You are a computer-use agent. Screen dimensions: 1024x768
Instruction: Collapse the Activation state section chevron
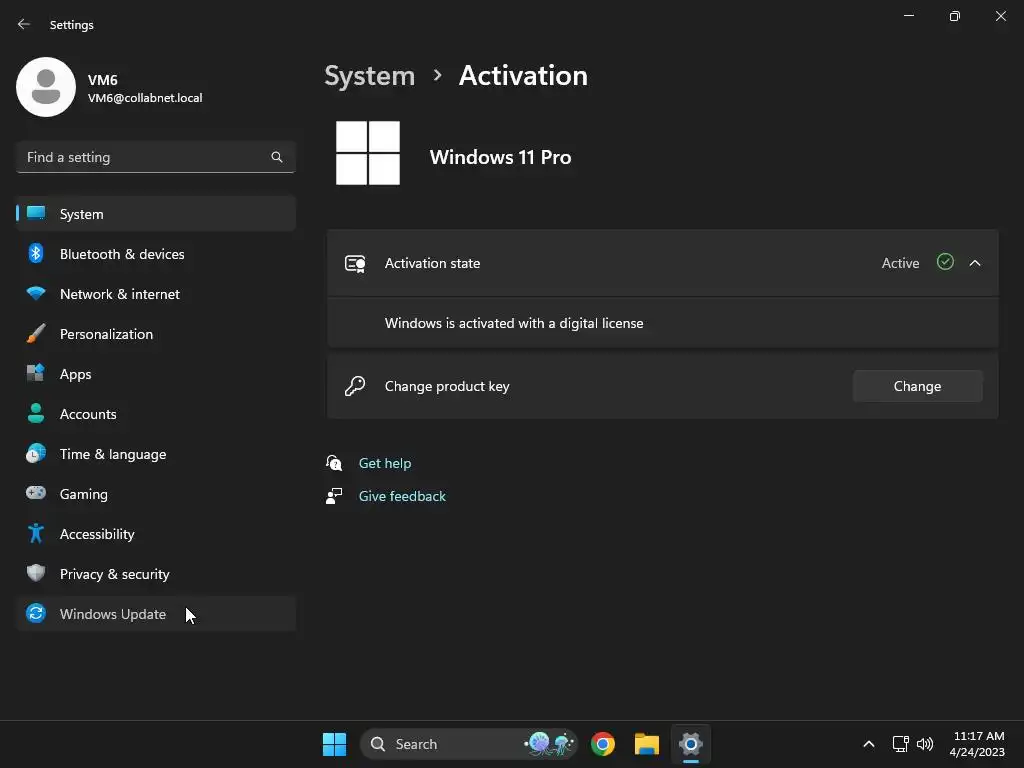(x=975, y=263)
